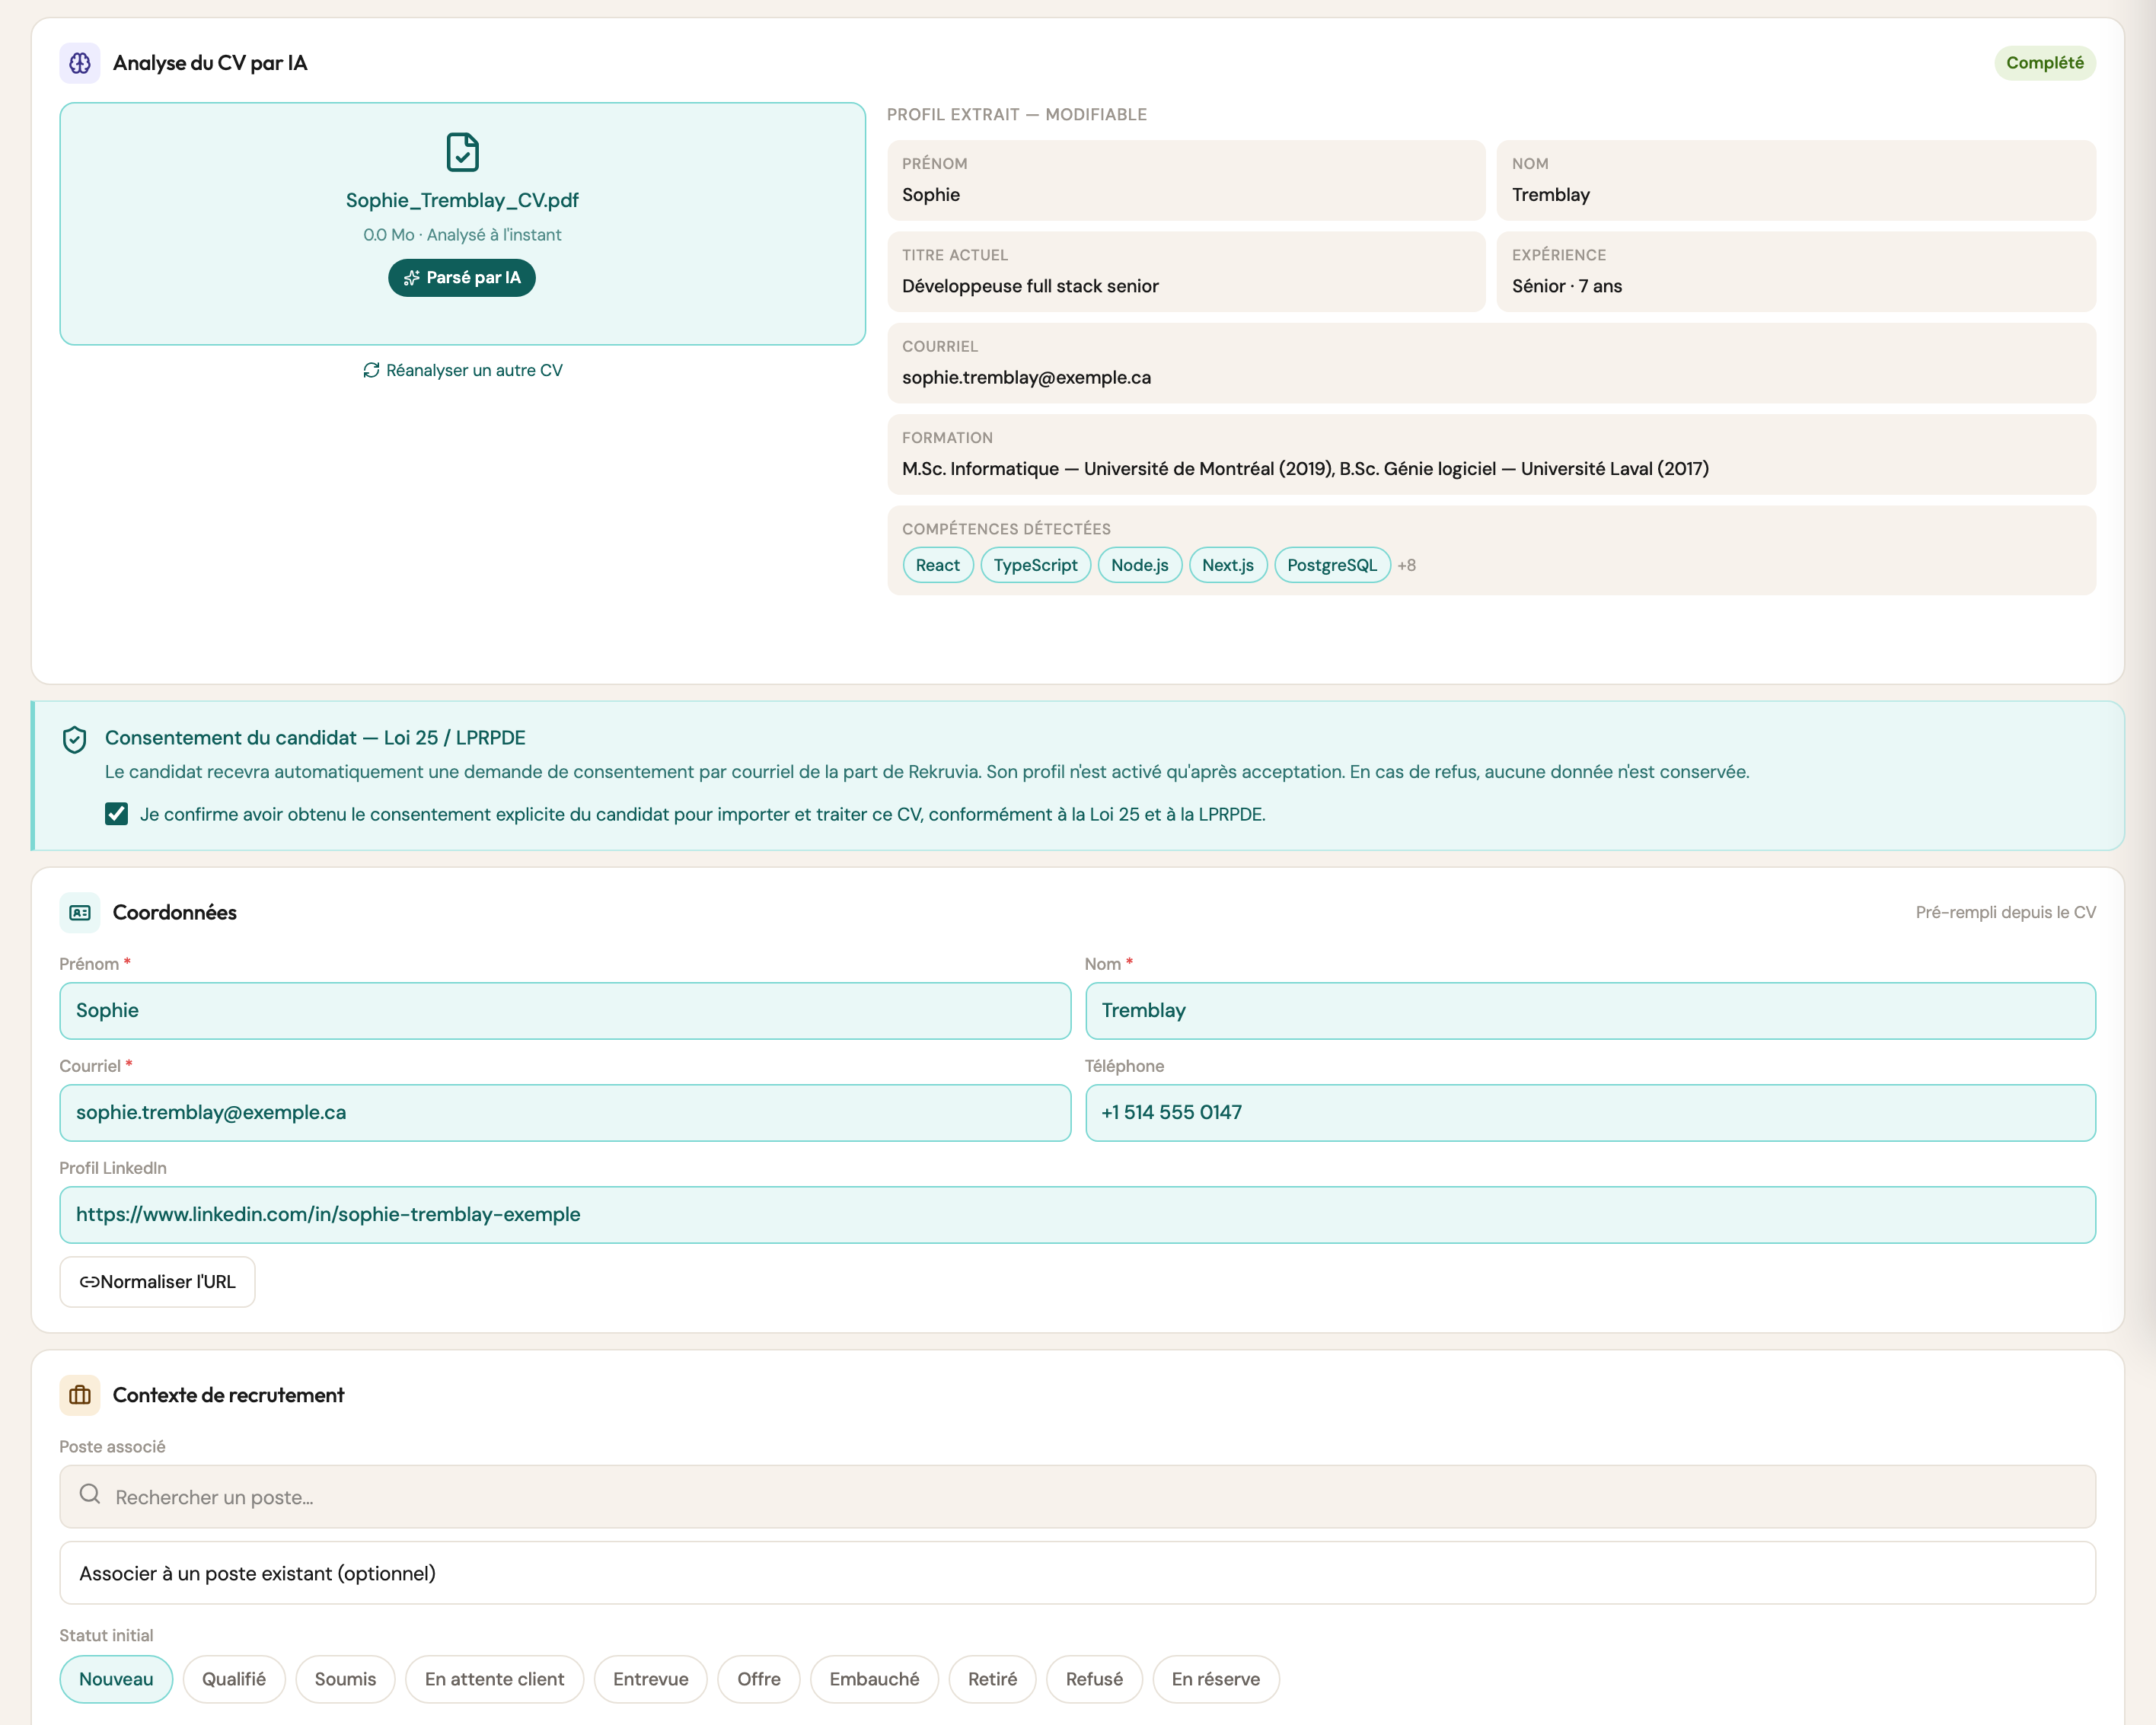
Task: Edit the FORMATION extracted field
Action: pos(1491,454)
